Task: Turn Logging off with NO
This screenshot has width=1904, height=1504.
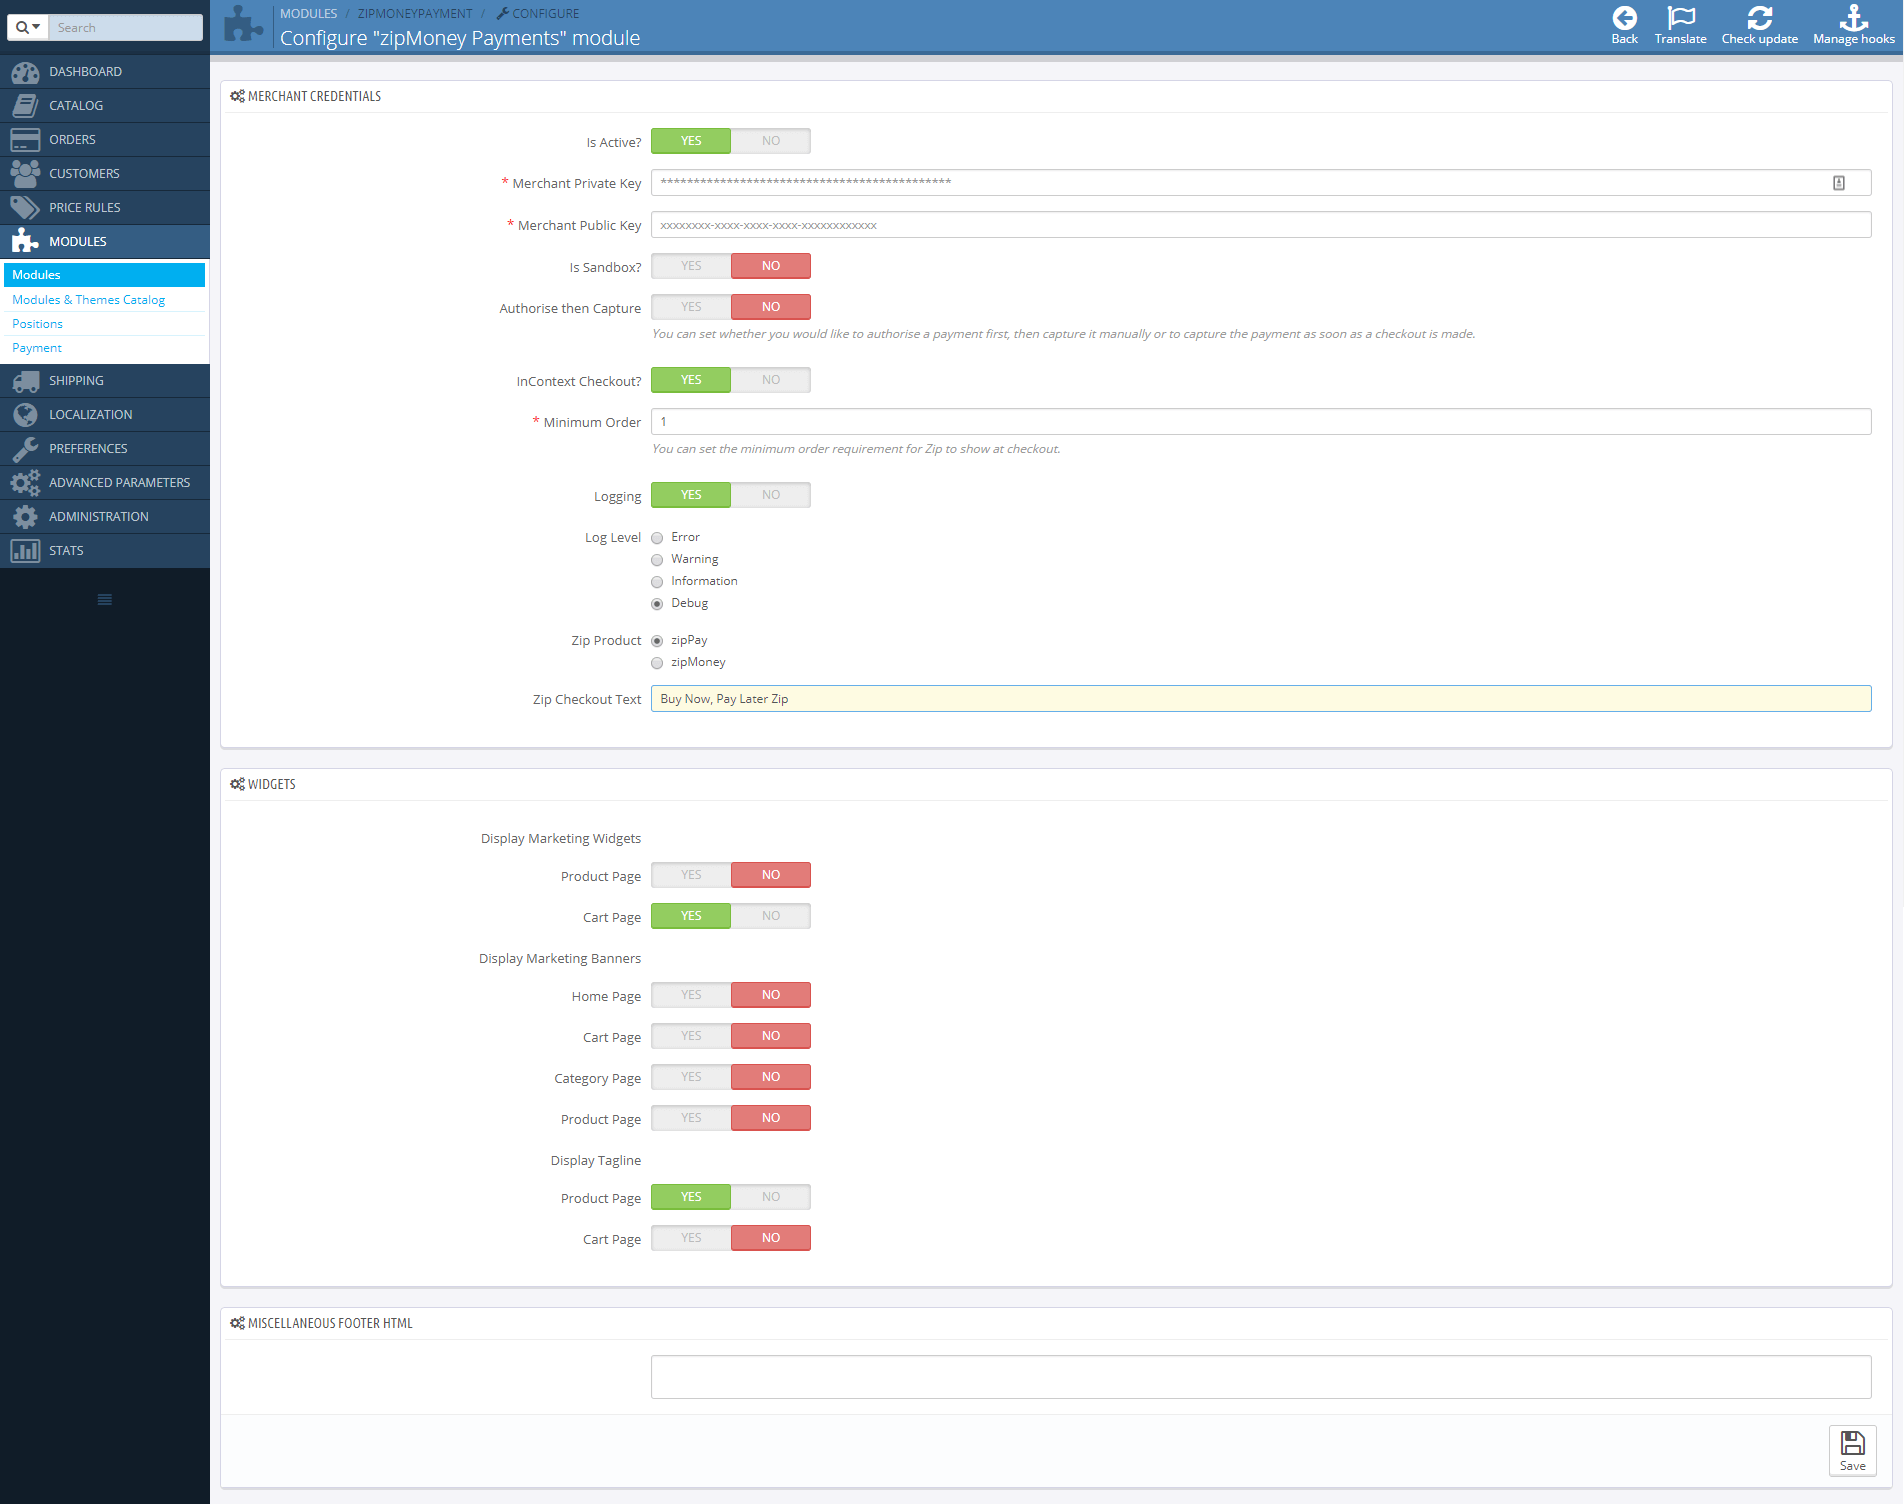Action: (x=771, y=495)
